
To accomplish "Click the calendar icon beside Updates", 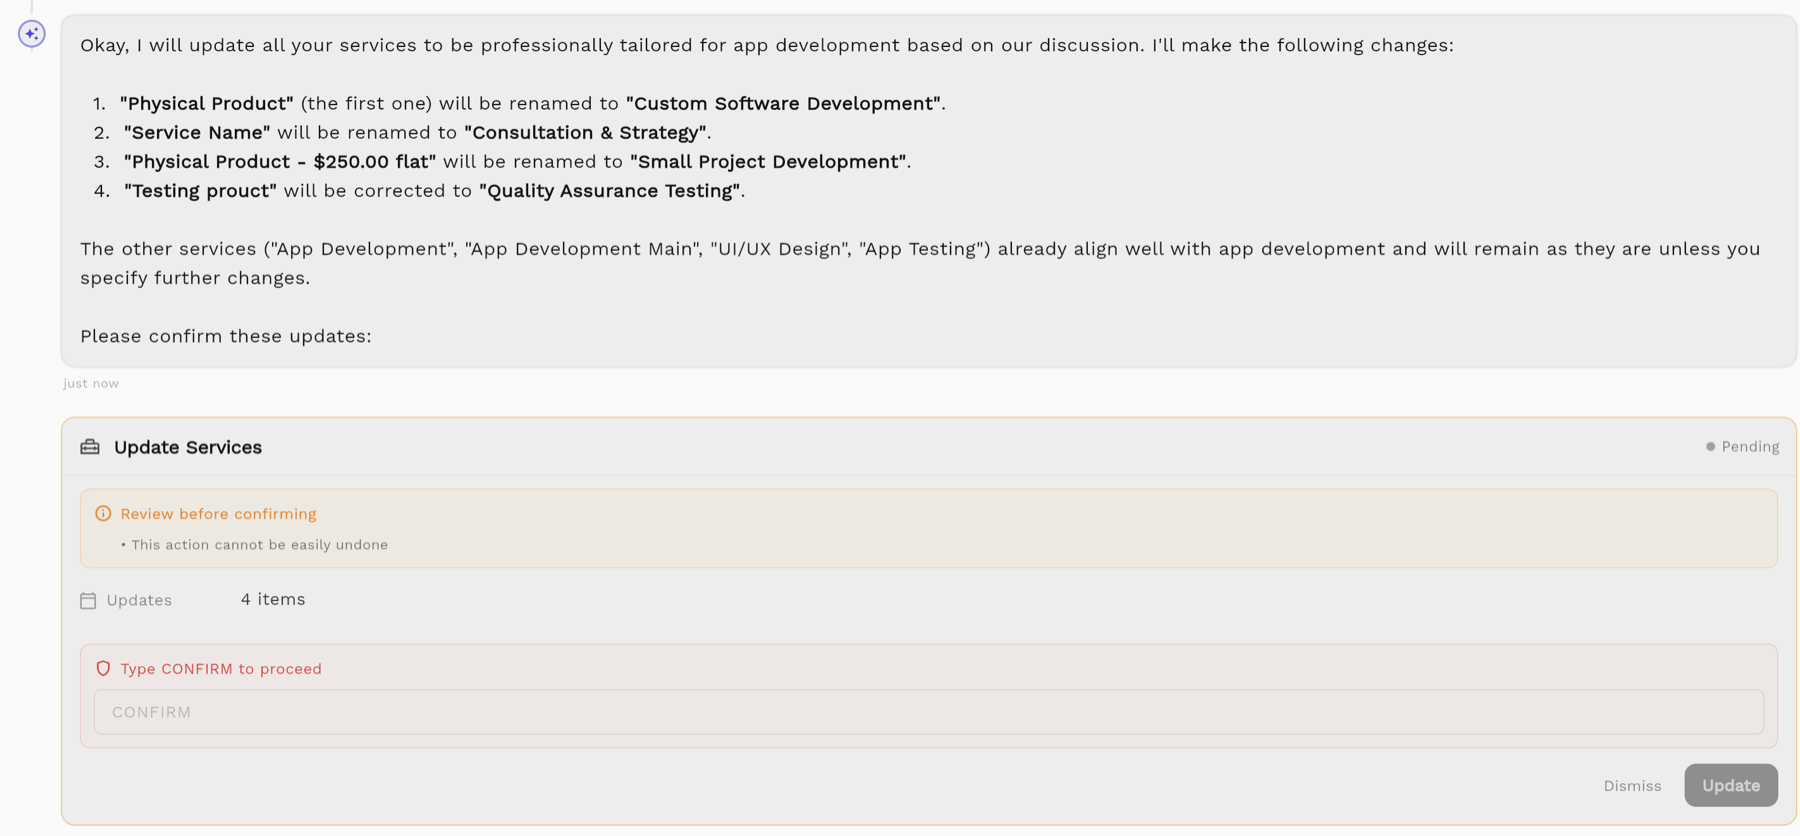I will point(88,600).
